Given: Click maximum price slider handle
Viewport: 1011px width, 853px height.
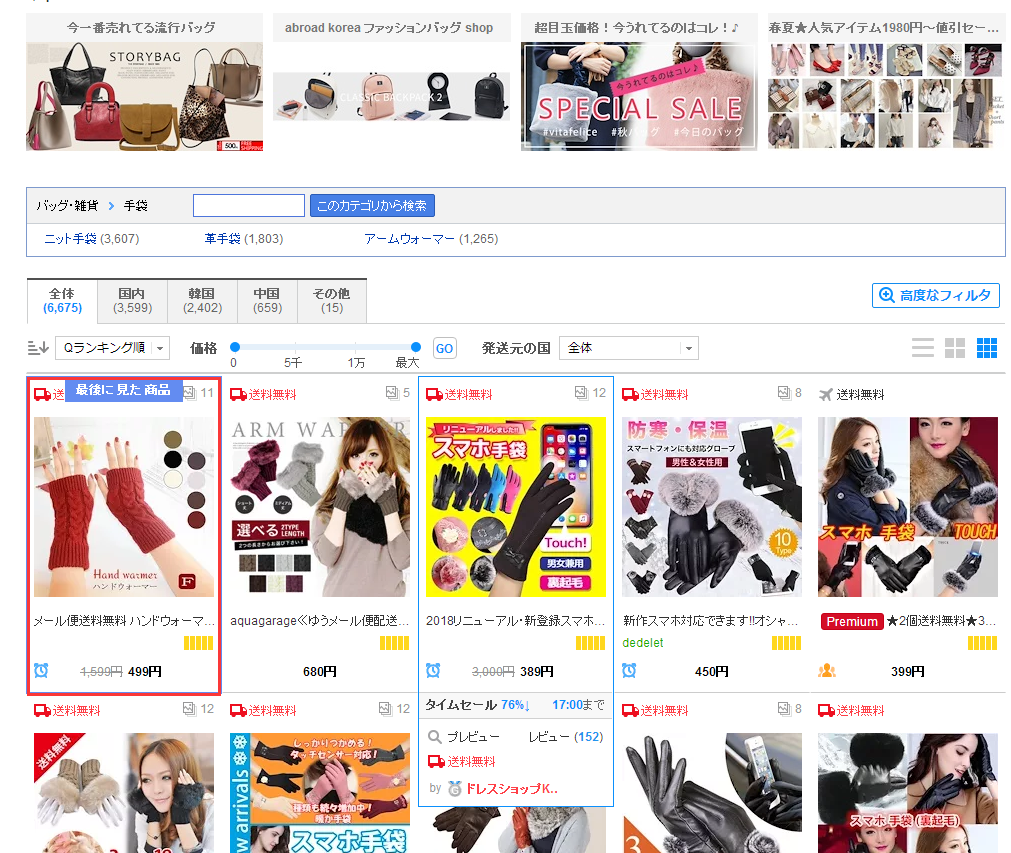Looking at the screenshot, I should (416, 347).
